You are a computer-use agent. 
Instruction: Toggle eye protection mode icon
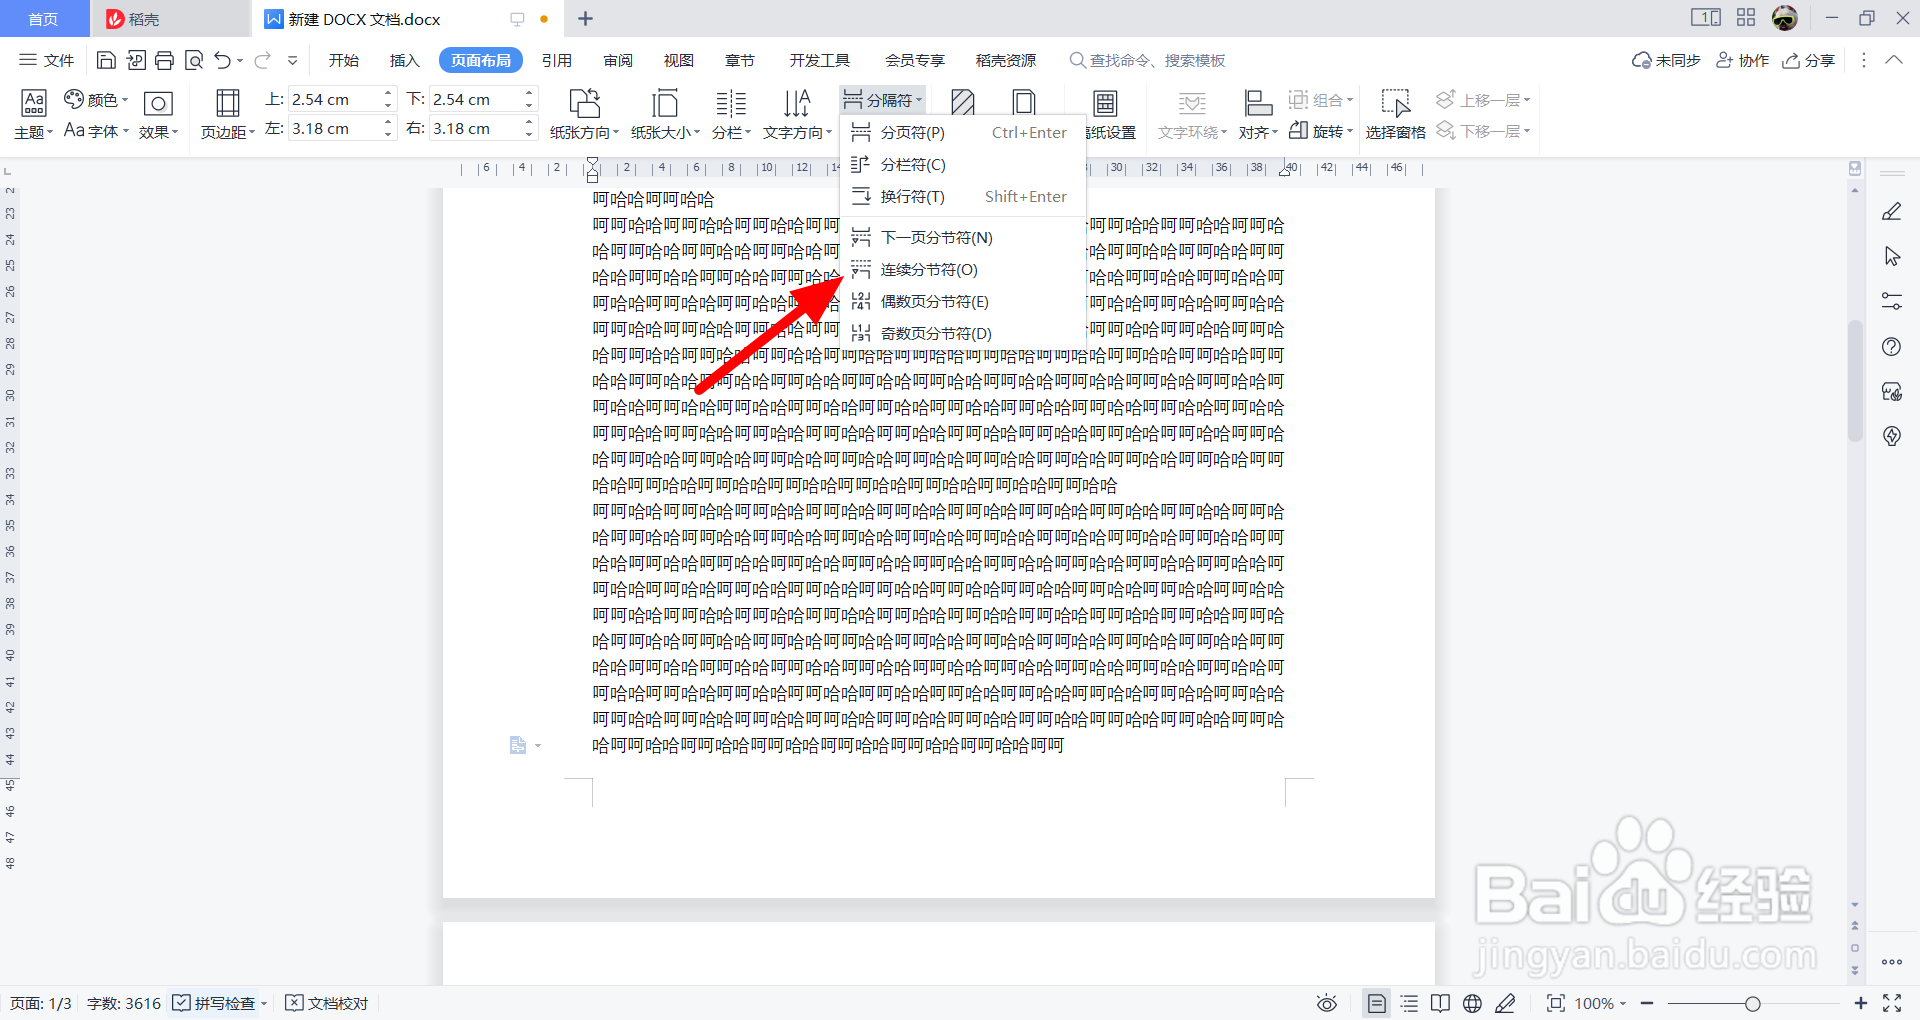[x=1327, y=1003]
